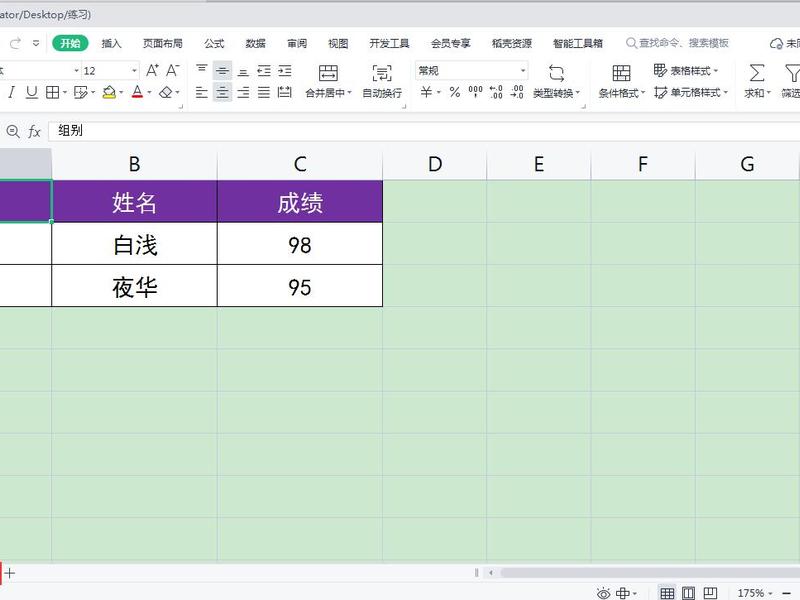Click 单元格样式 button
Image resolution: width=800 pixels, height=600 pixels.
click(x=691, y=92)
